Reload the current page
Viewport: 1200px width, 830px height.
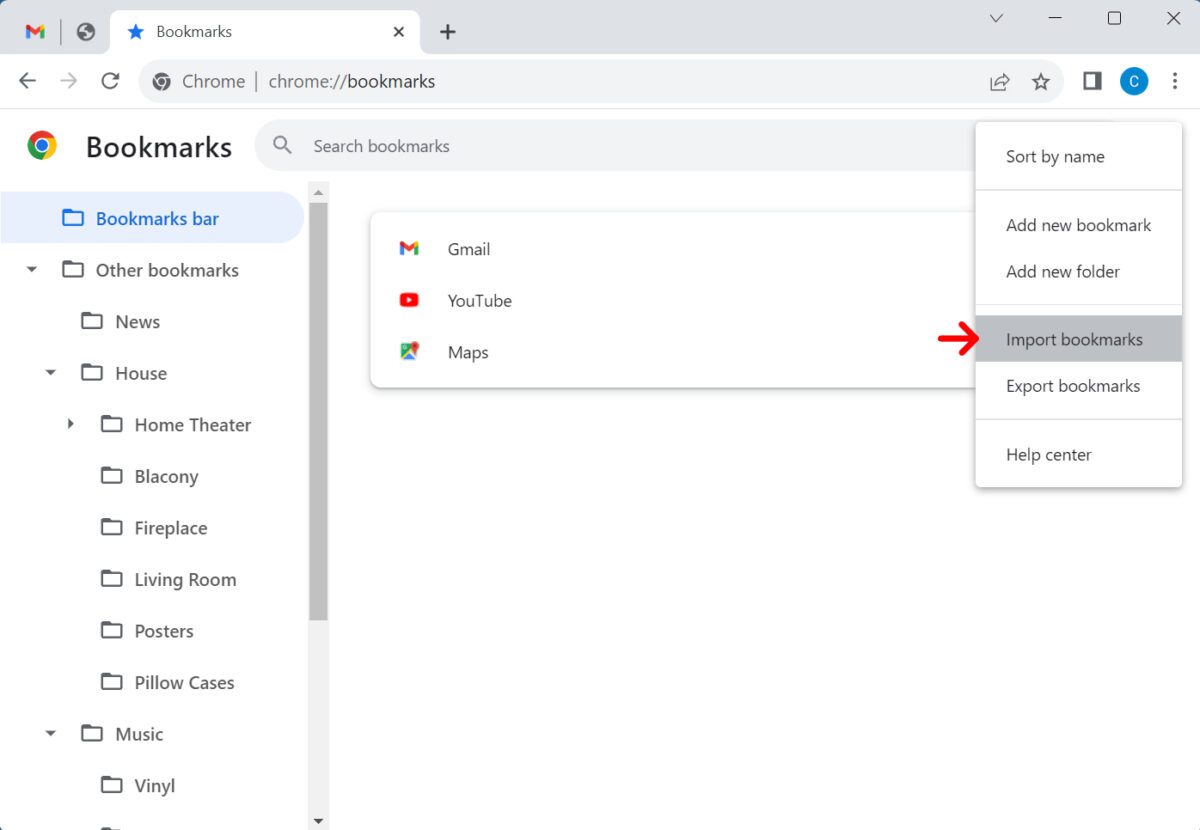pos(110,81)
